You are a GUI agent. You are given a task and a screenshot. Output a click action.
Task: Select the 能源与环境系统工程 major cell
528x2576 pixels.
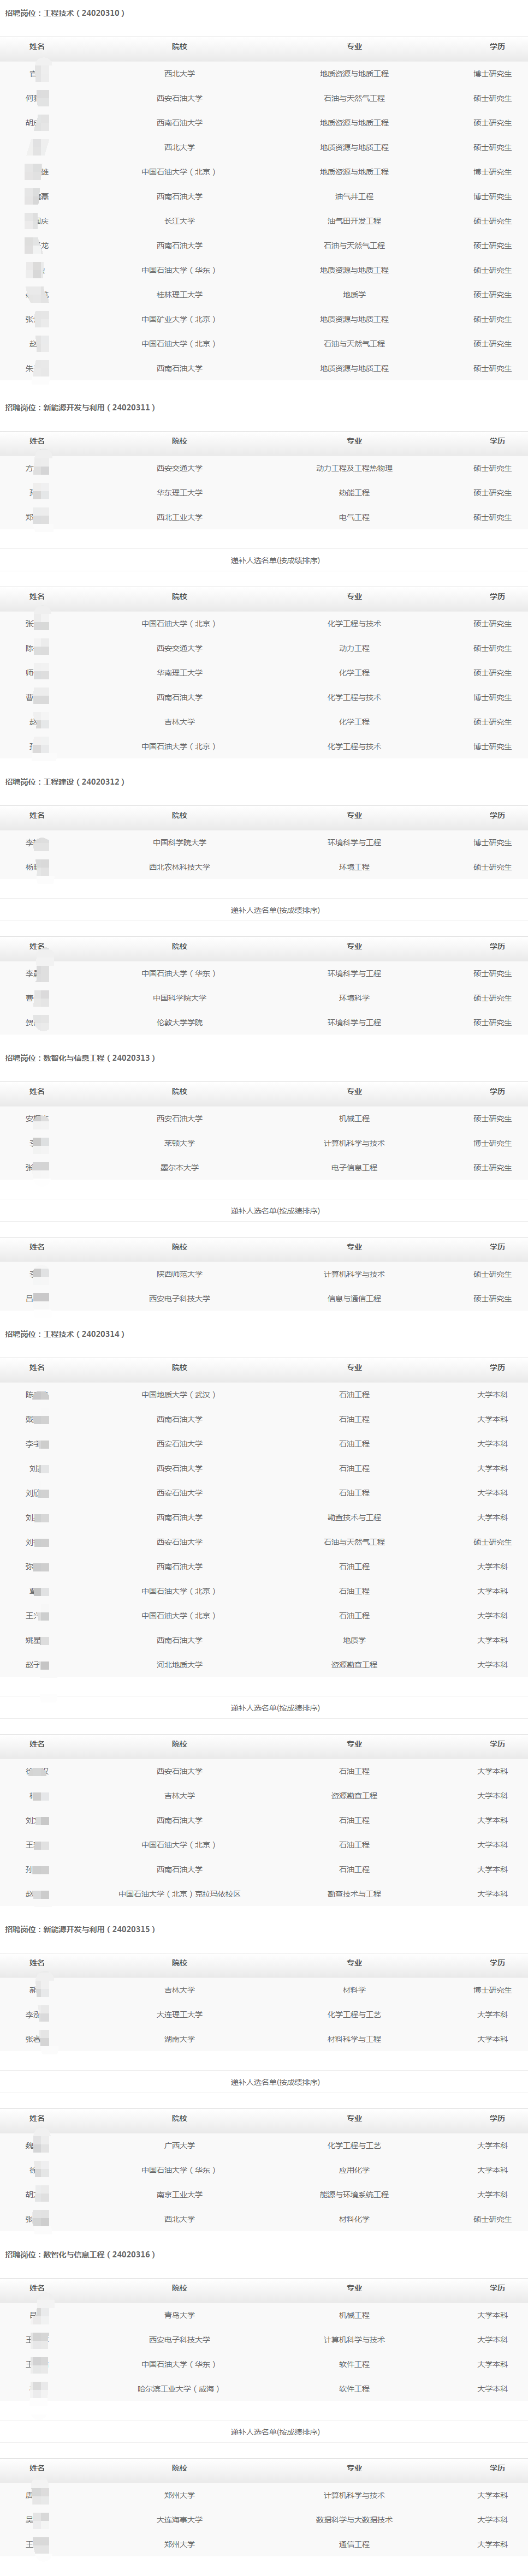point(354,2195)
